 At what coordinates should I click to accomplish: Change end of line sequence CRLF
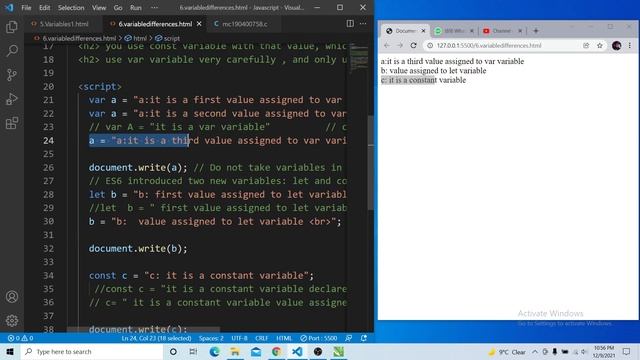pos(262,338)
